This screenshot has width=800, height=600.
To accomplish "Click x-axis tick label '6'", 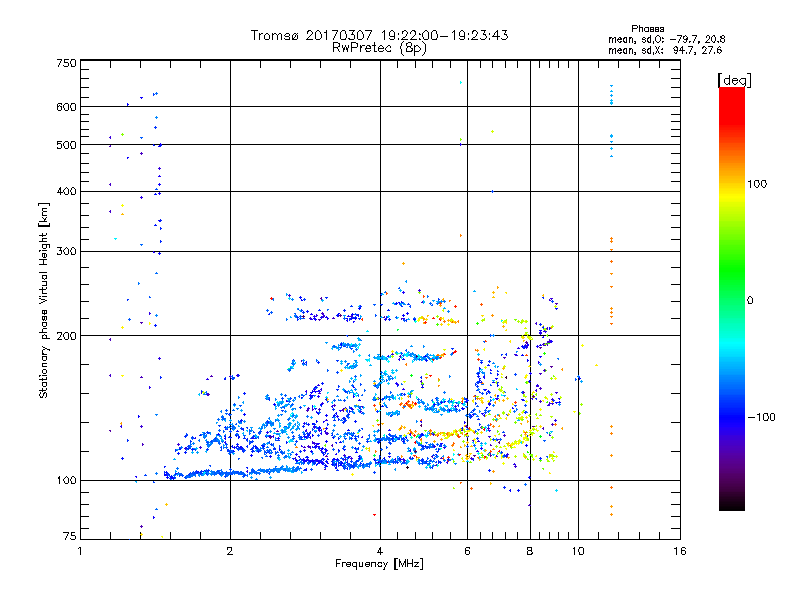I will tap(467, 551).
